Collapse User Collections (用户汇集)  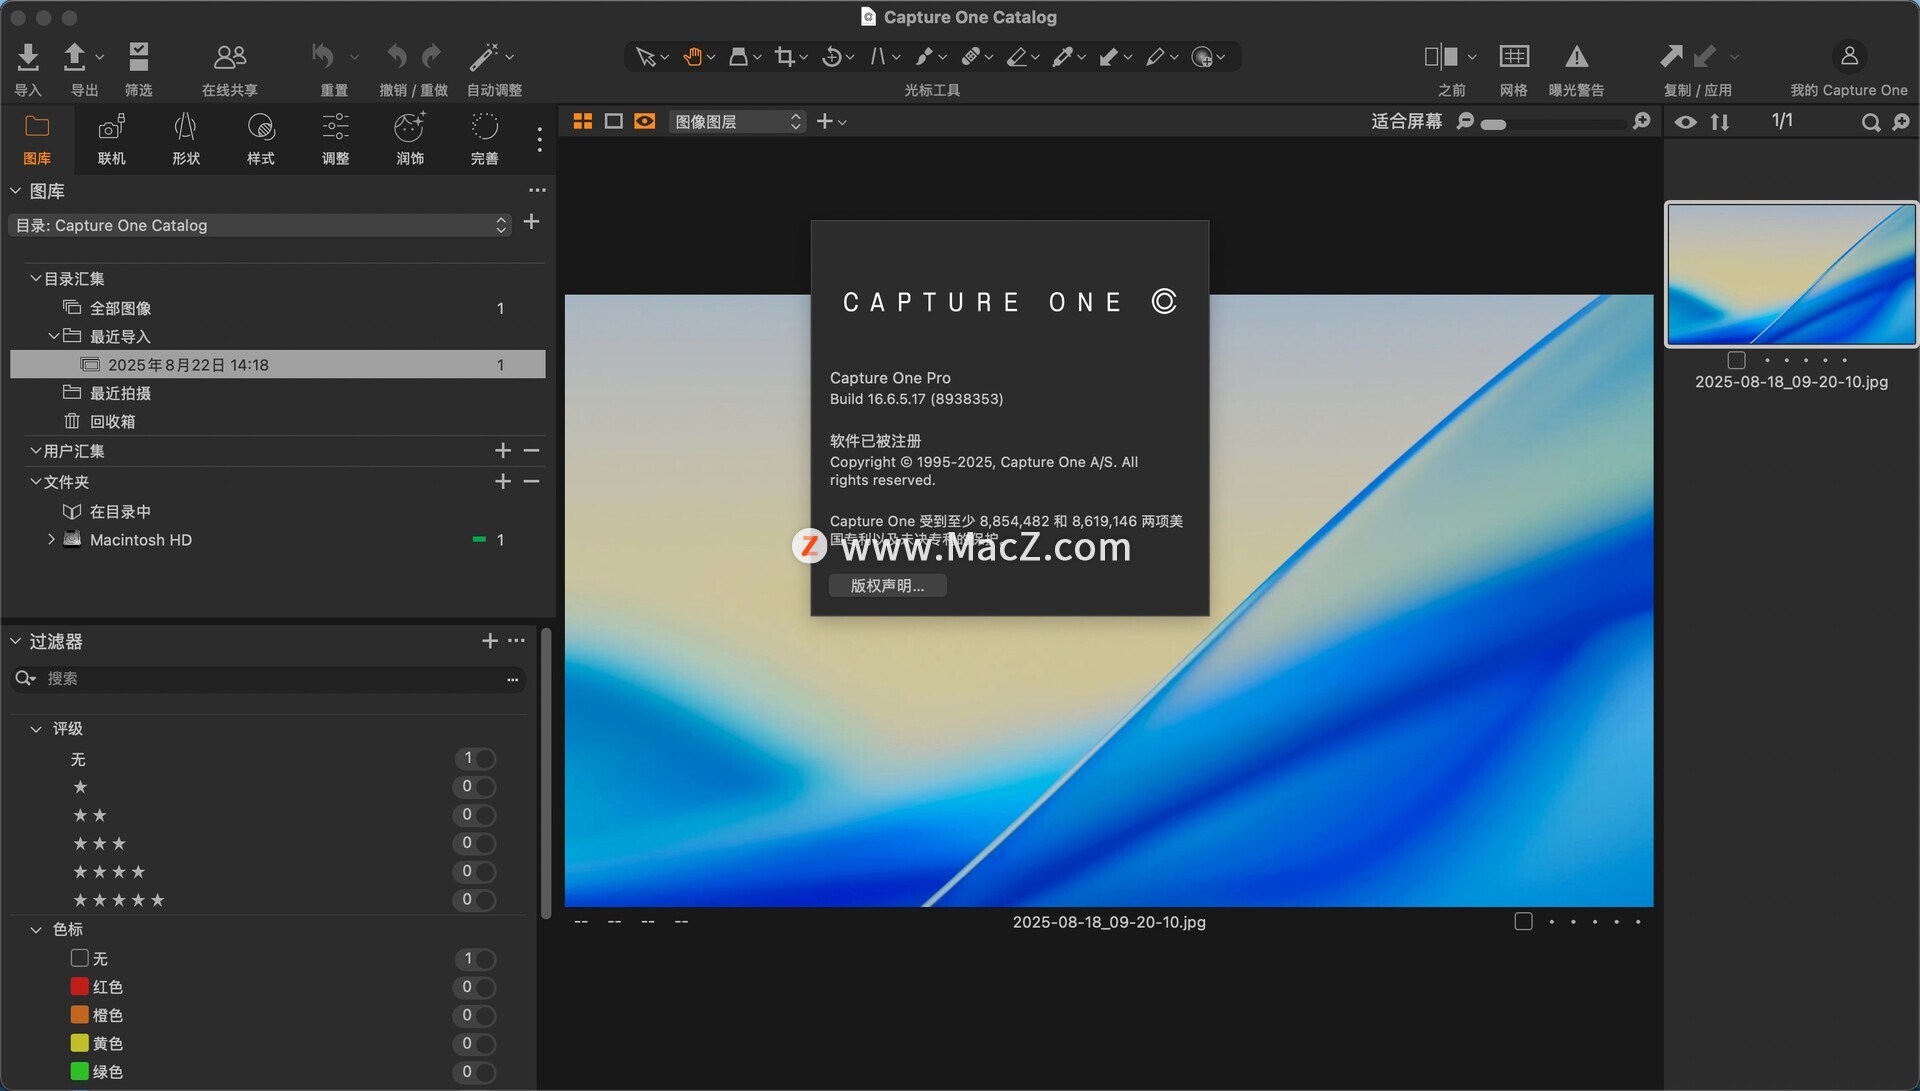(x=35, y=450)
